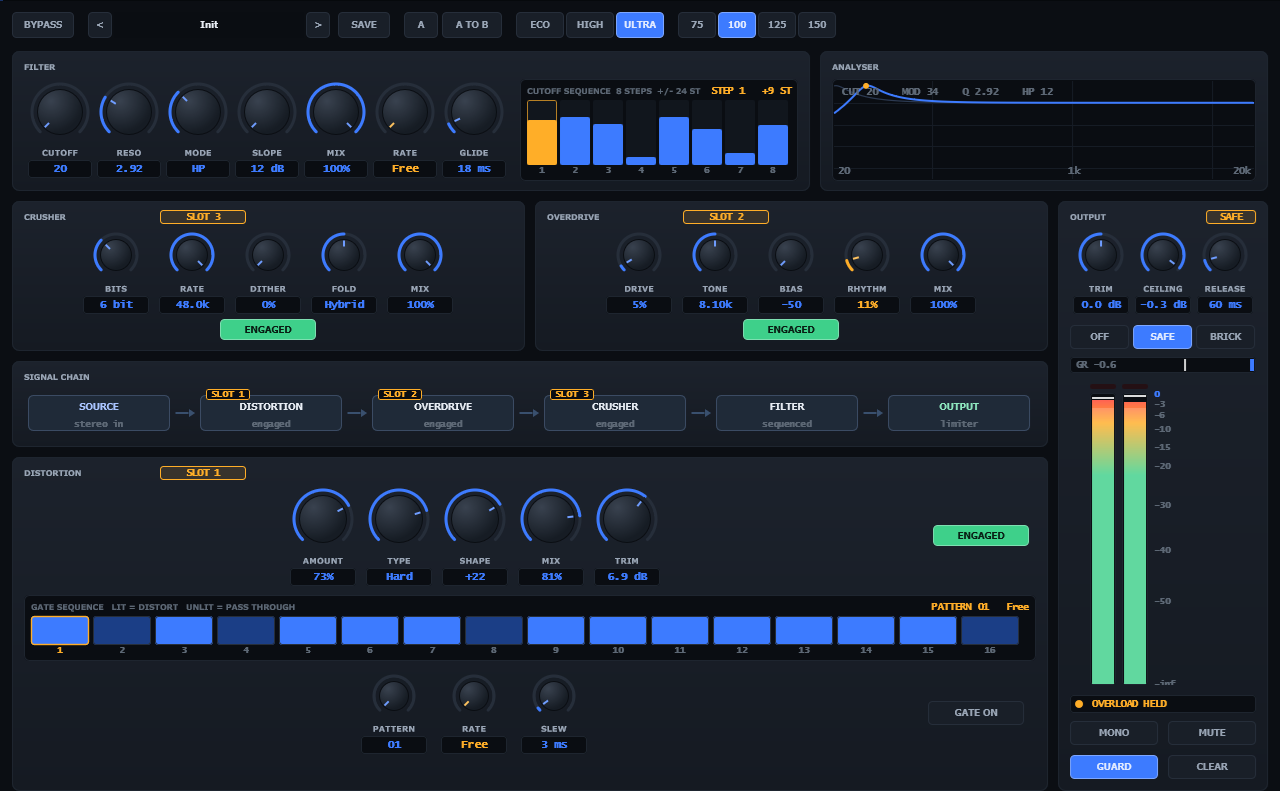Turn on the MUTE output toggle

pos(1212,733)
